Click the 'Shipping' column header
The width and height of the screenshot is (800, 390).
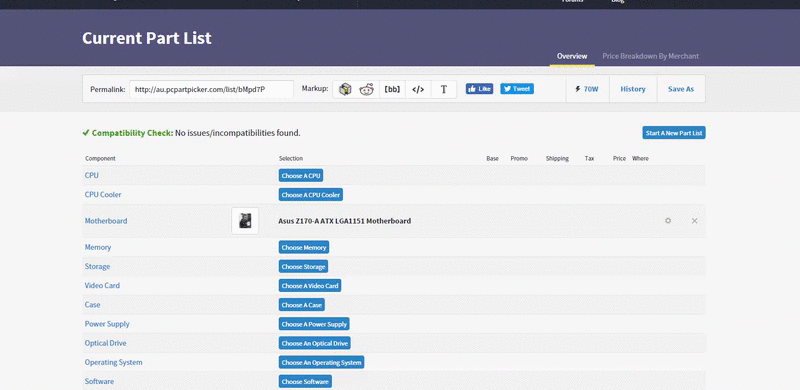point(557,158)
